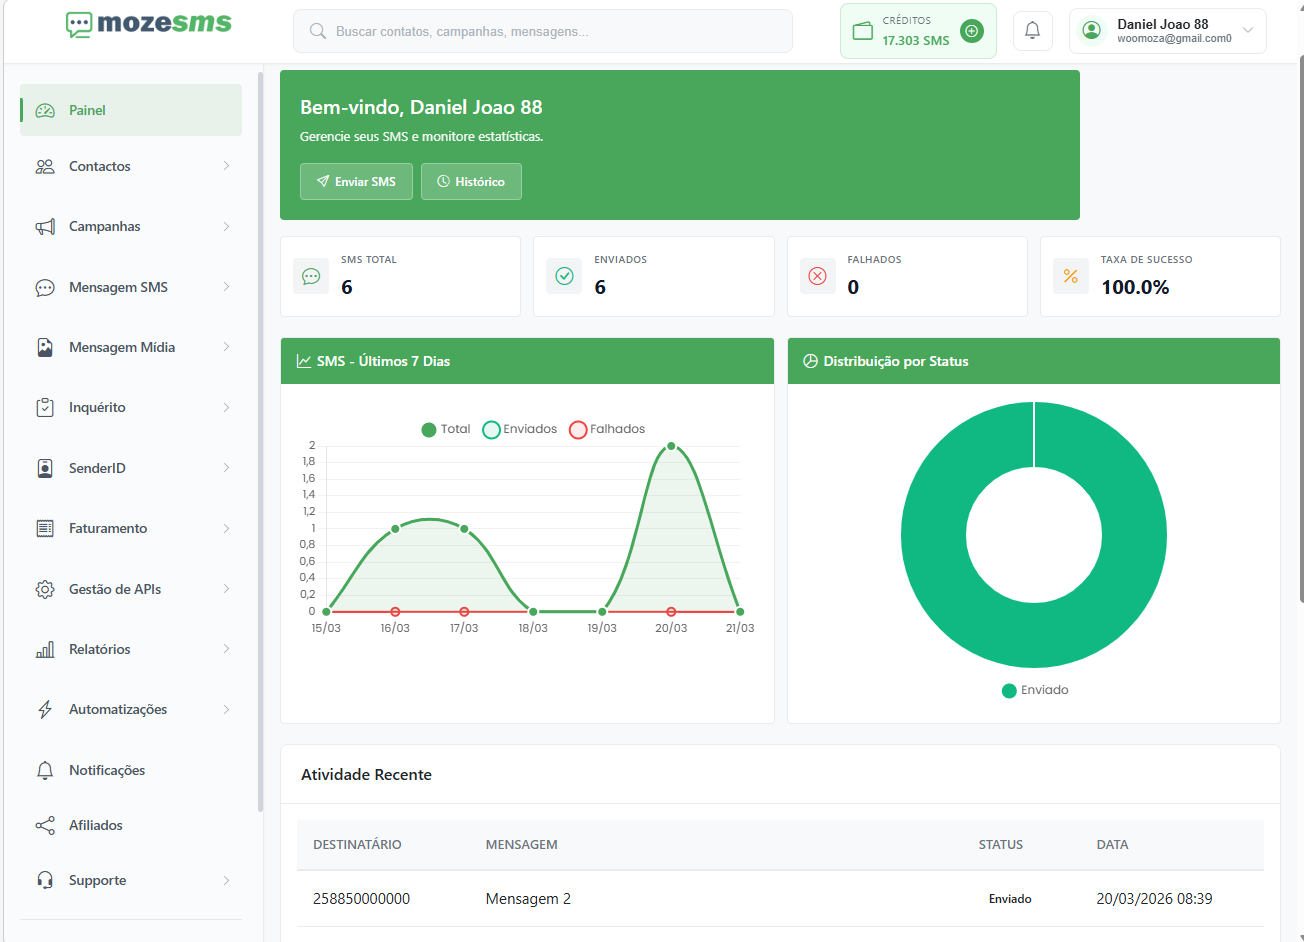Toggle the Enviados series in chart legend
Viewport: 1304px width, 942px height.
(x=520, y=429)
